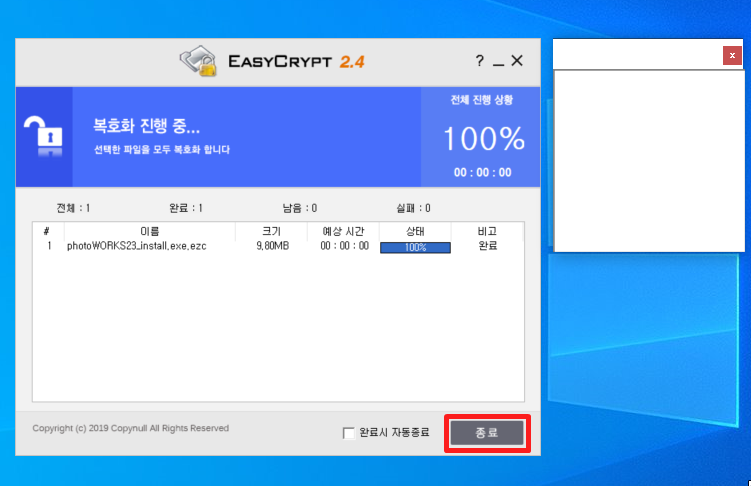751x486 pixels.
Task: Click the 실패 : 0 counter
Action: (x=413, y=208)
